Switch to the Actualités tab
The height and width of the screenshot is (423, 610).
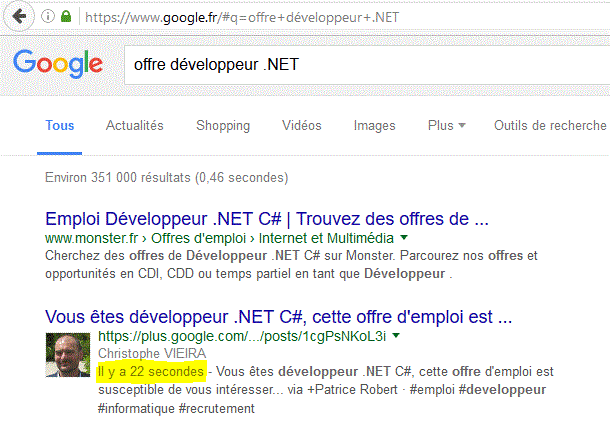(x=135, y=126)
